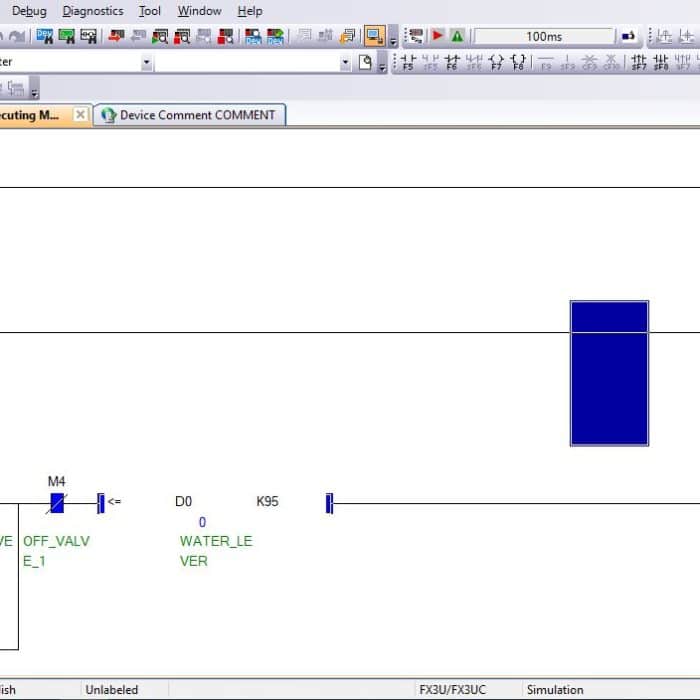The image size is (700, 700).
Task: Click the Unlabeled status bar entry
Action: coord(112,690)
